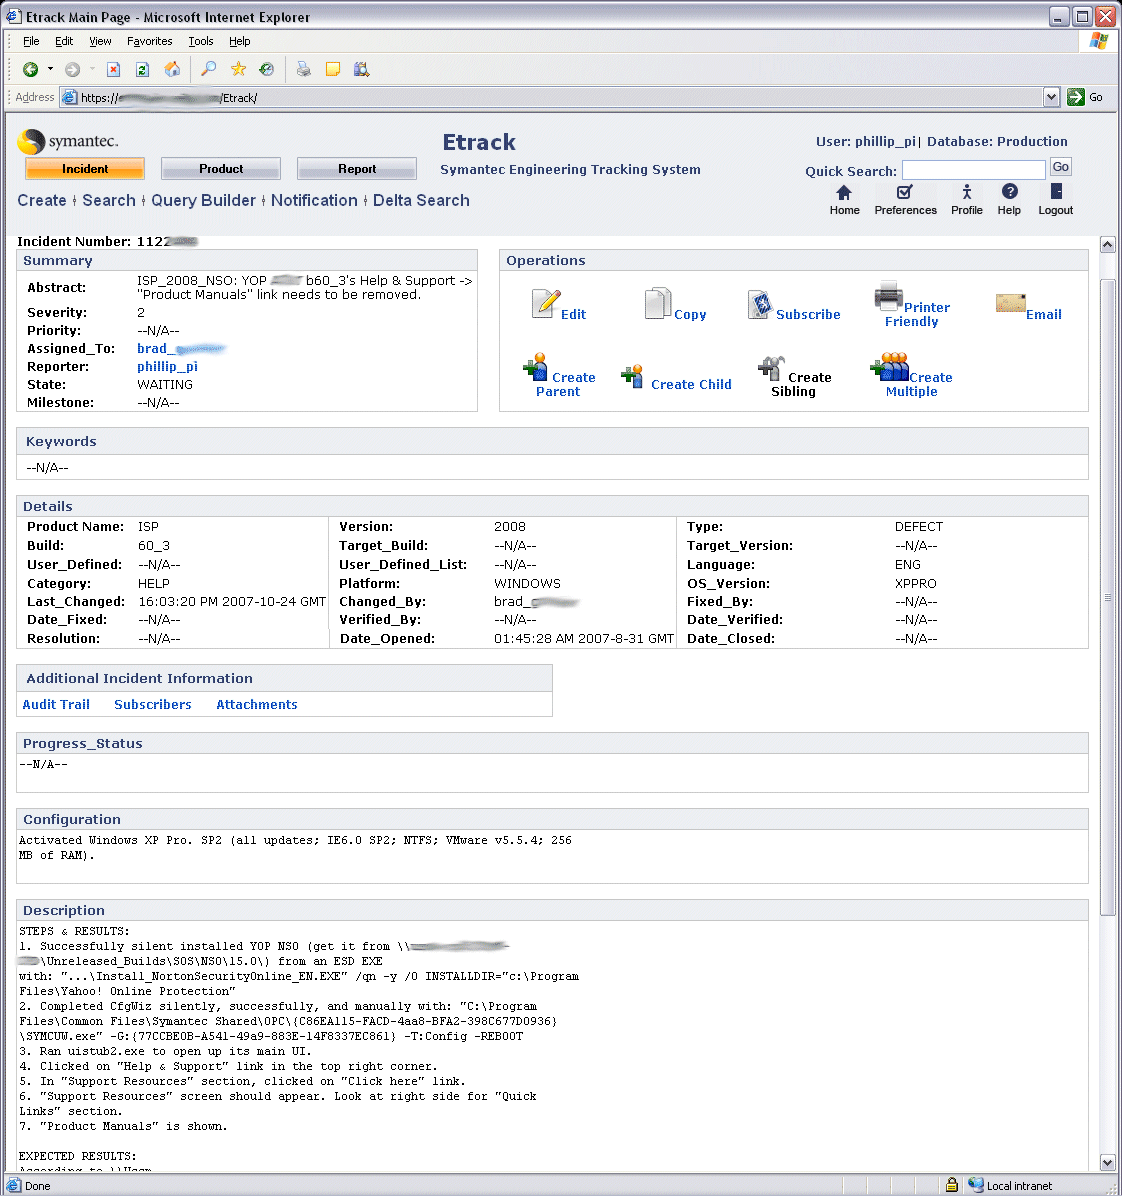Click into the Quick Search field

pyautogui.click(x=973, y=170)
